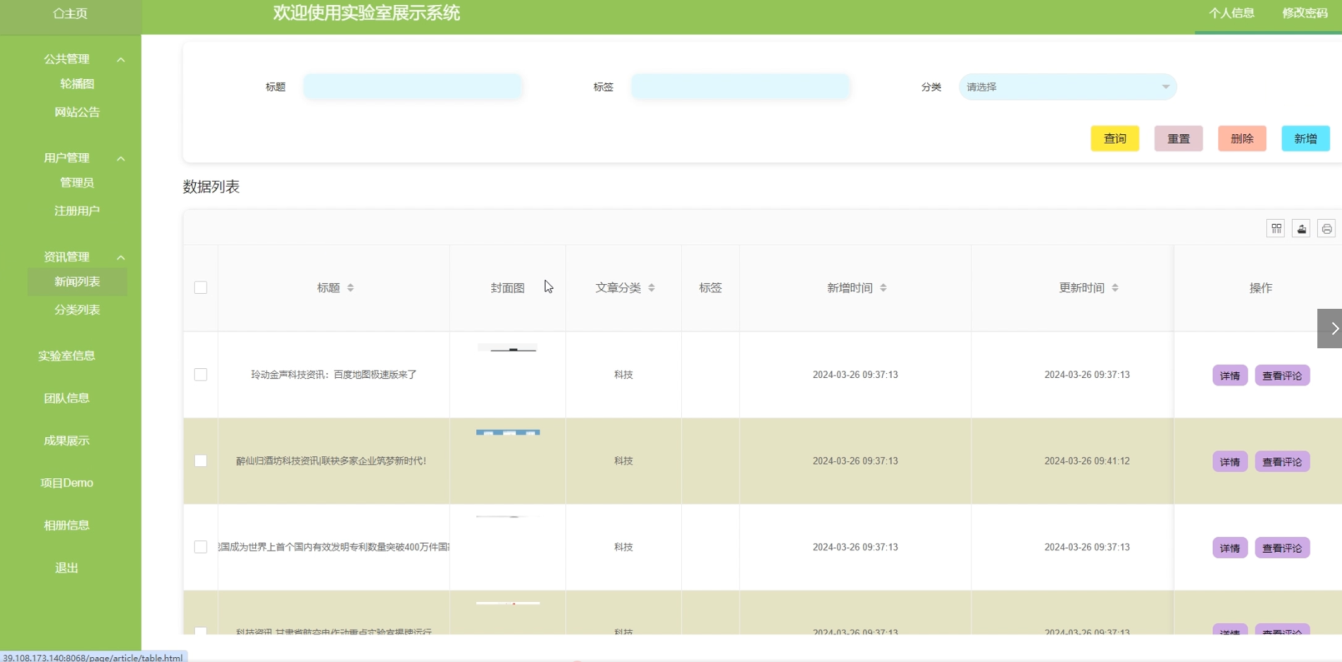Check the 玲动金声科技资讯 row checkbox
1342x662 pixels.
(200, 374)
